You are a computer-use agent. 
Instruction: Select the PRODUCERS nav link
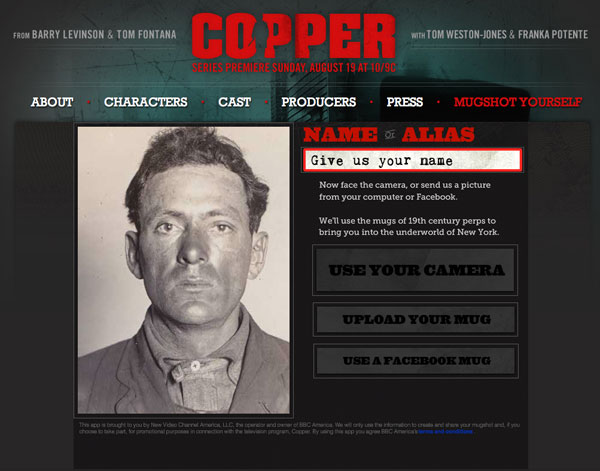[319, 102]
